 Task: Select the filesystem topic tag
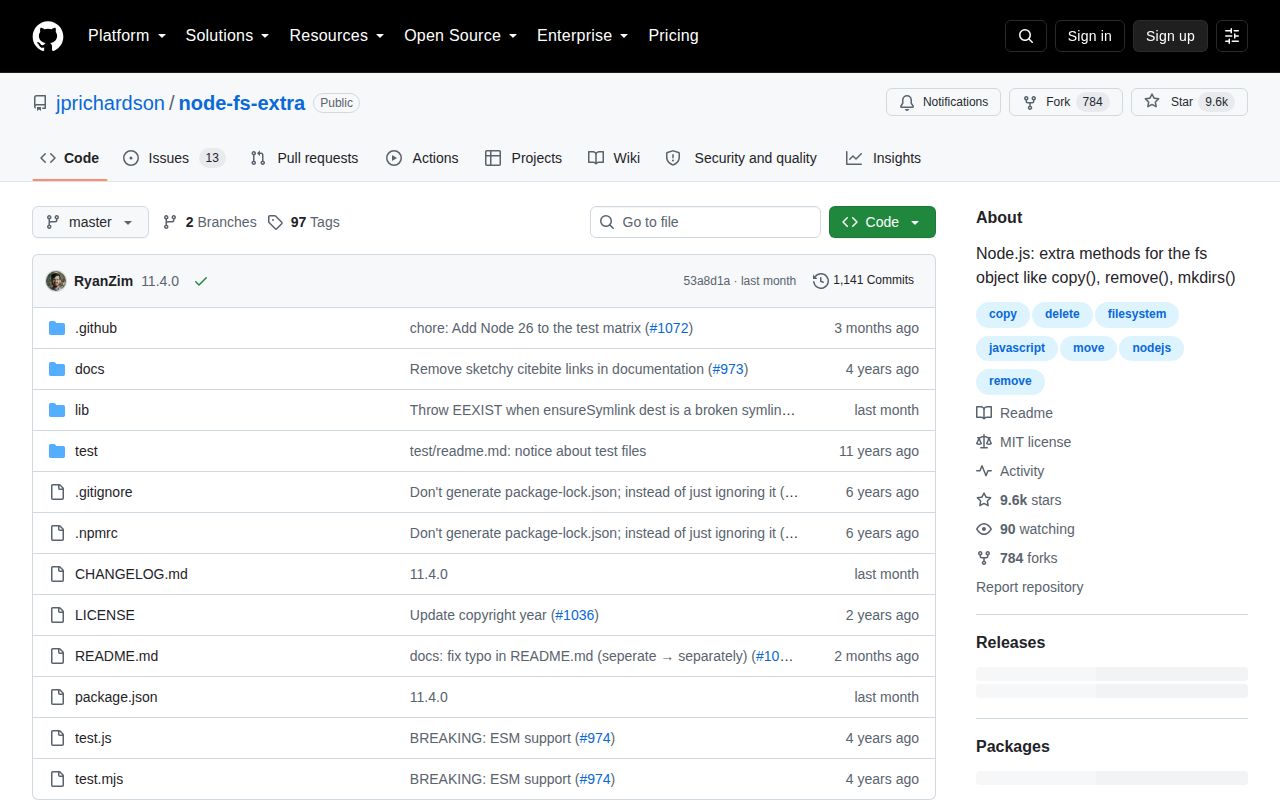(1137, 314)
